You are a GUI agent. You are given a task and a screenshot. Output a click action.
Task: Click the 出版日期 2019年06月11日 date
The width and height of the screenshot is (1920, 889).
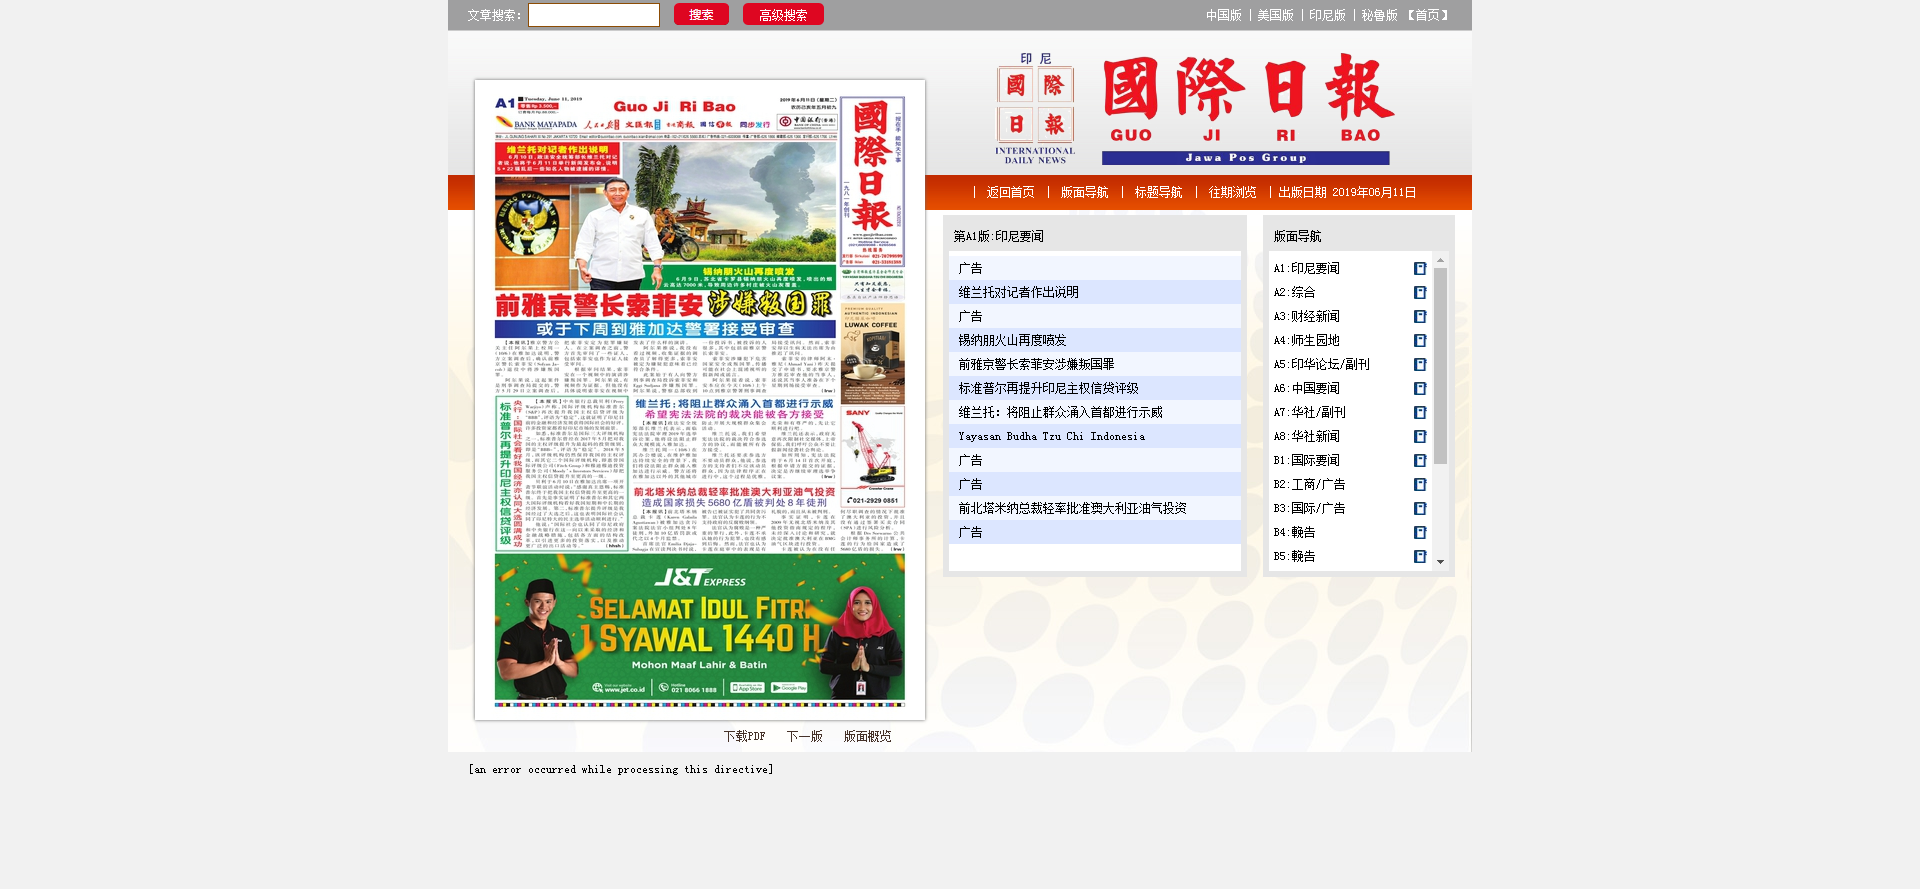click(x=1347, y=192)
